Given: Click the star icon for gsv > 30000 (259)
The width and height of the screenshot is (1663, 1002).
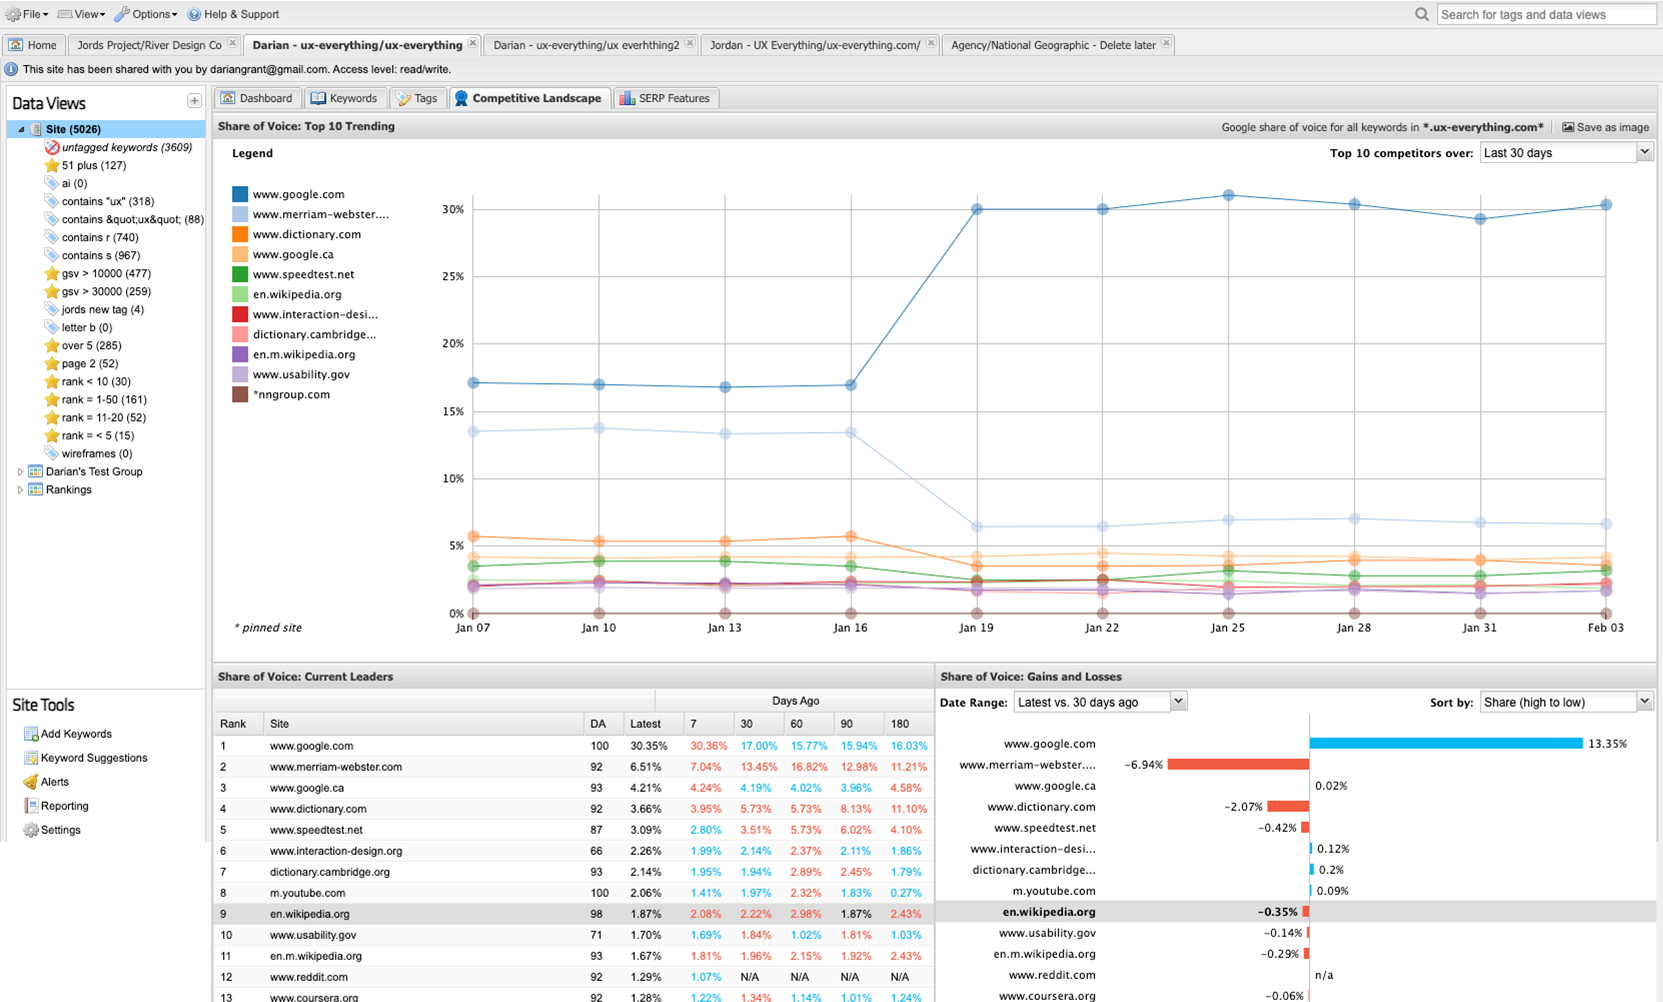Looking at the screenshot, I should point(52,291).
